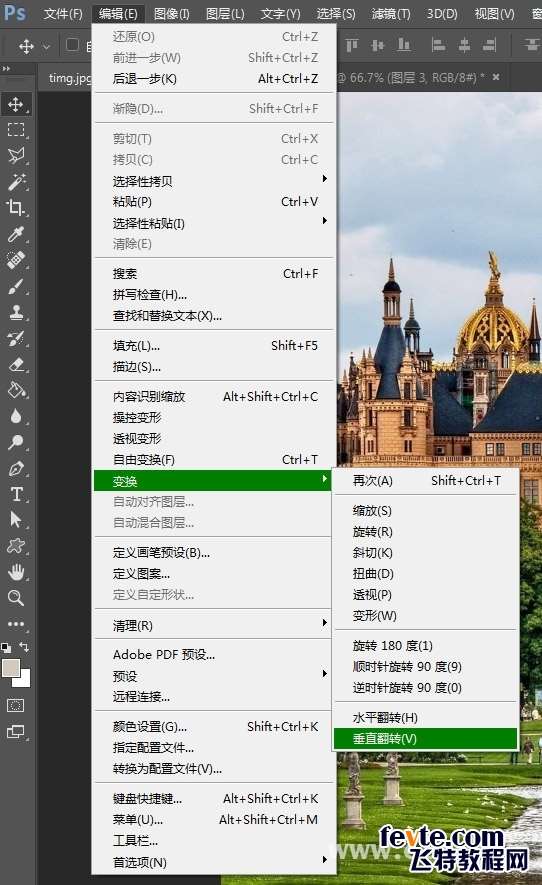Expand the 首选项(N) submenu arrow
This screenshot has height=885, width=542.
pyautogui.click(x=325, y=860)
